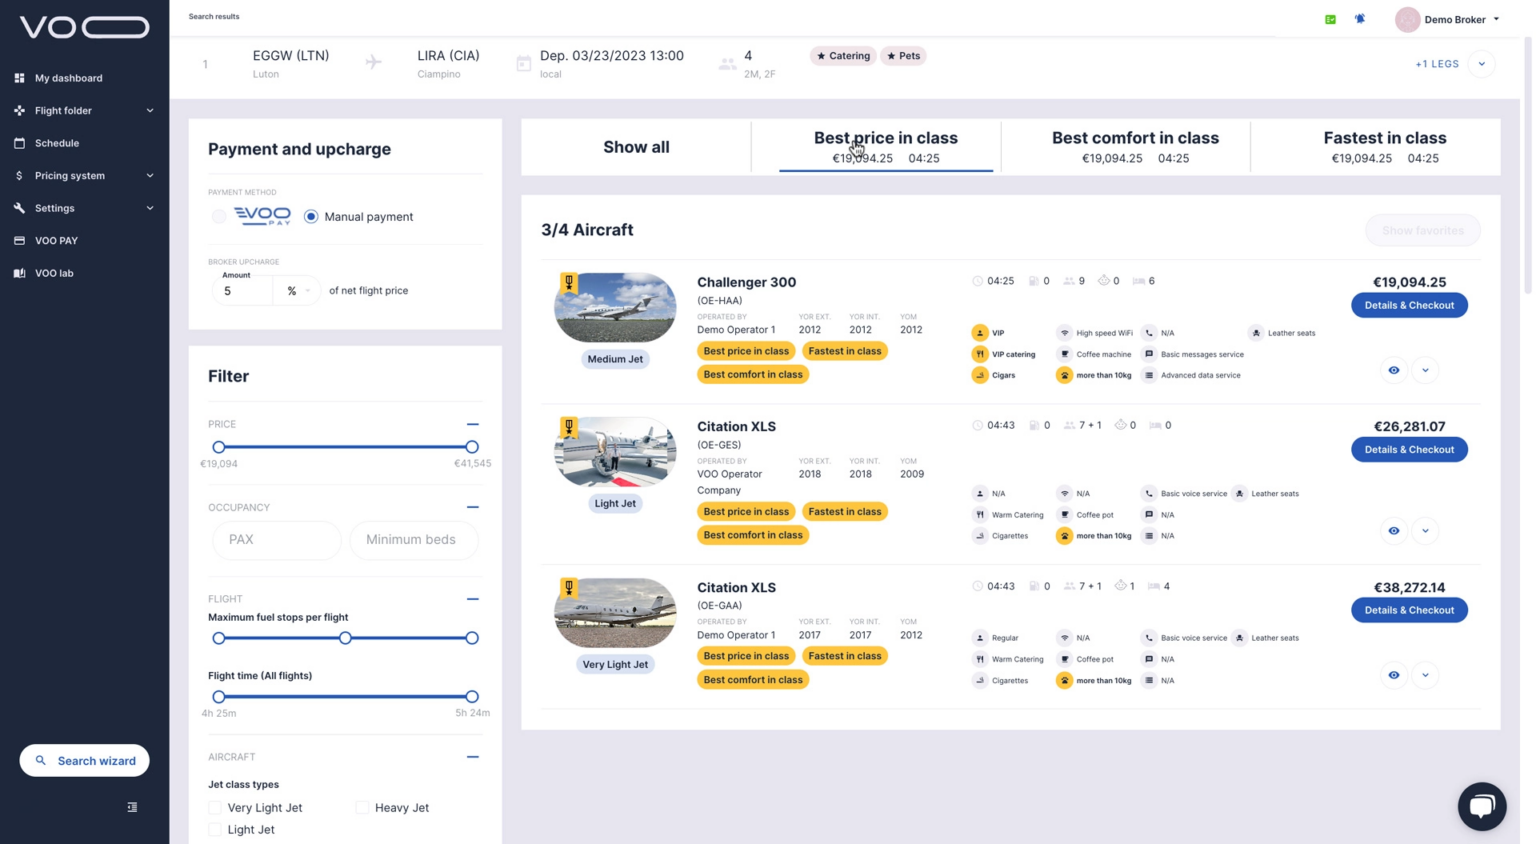Screen dimensions: 1536x844
Task: Click the green message icon in header
Action: (x=1330, y=19)
